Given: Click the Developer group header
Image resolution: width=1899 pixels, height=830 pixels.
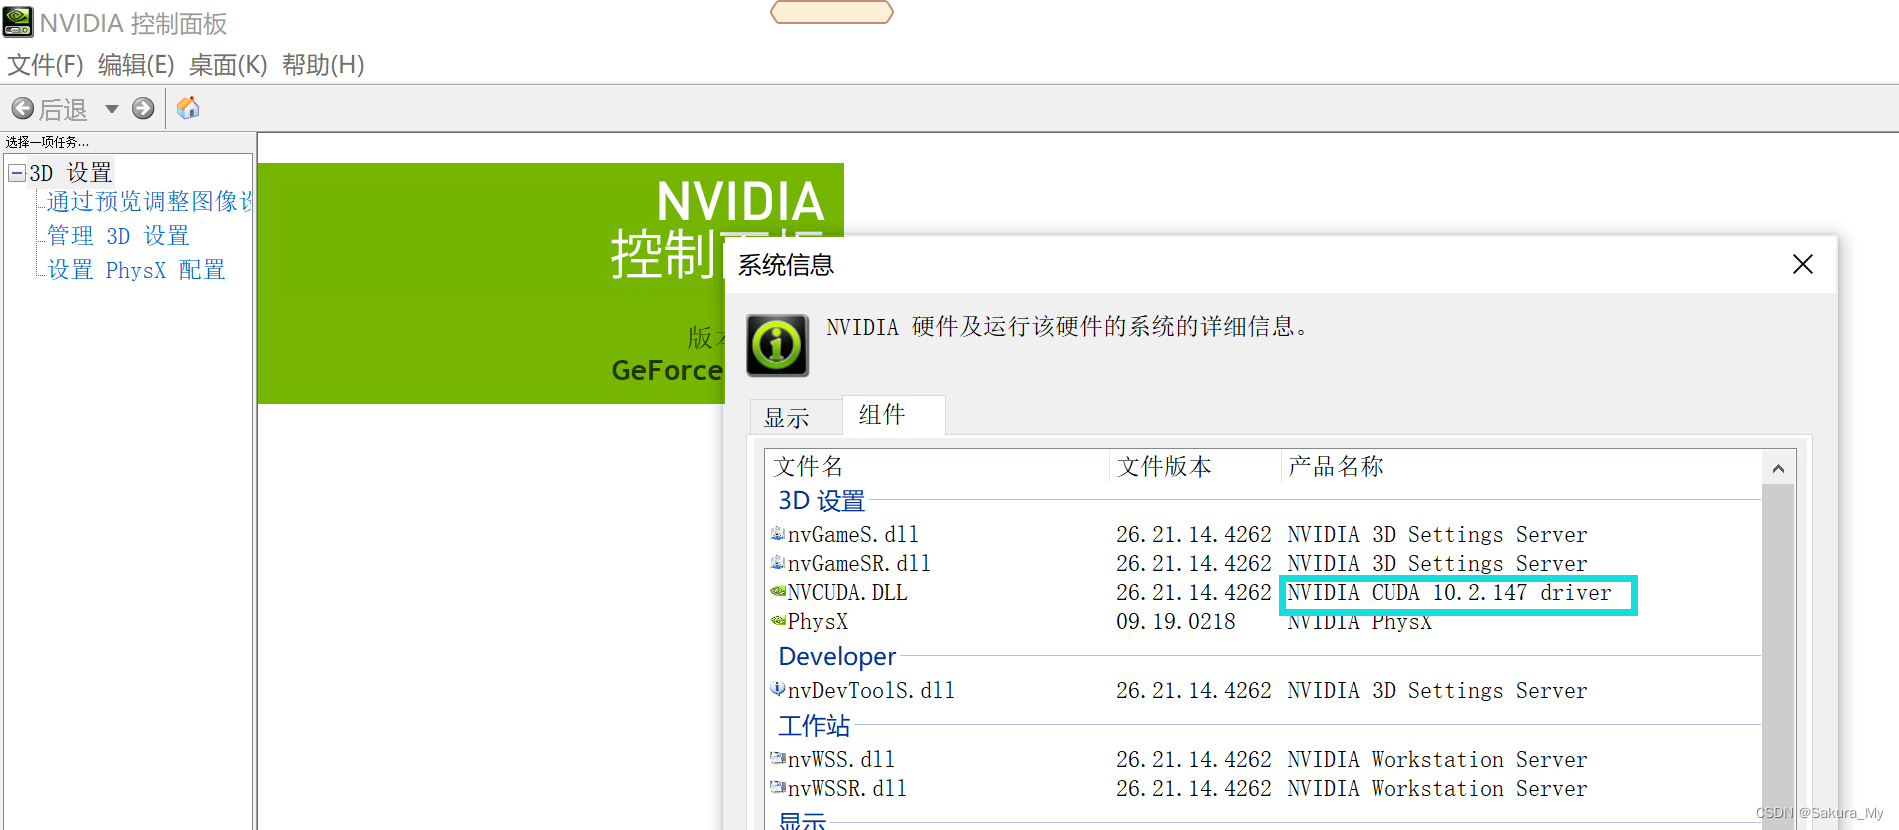Looking at the screenshot, I should (x=837, y=656).
